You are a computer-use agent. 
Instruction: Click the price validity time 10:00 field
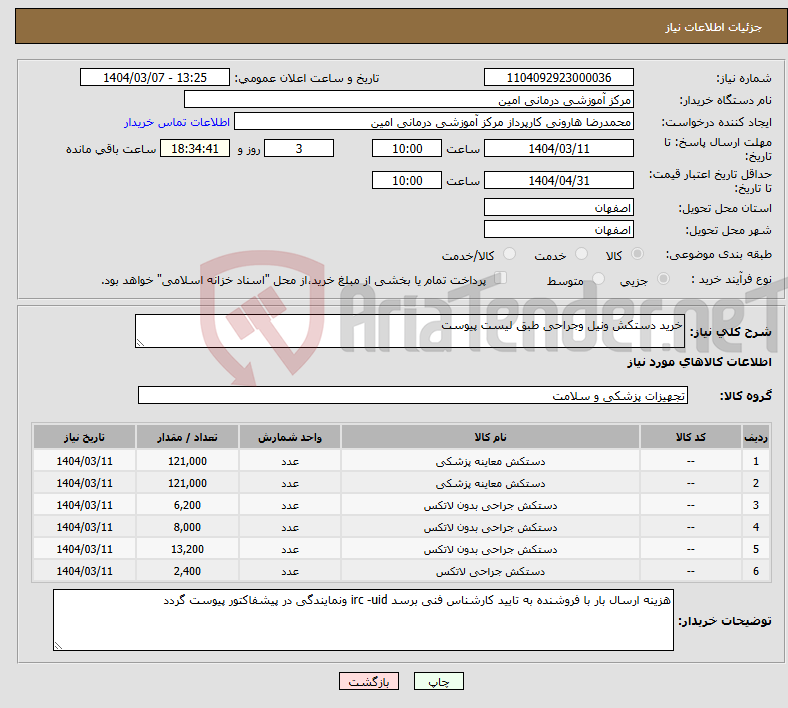407,180
